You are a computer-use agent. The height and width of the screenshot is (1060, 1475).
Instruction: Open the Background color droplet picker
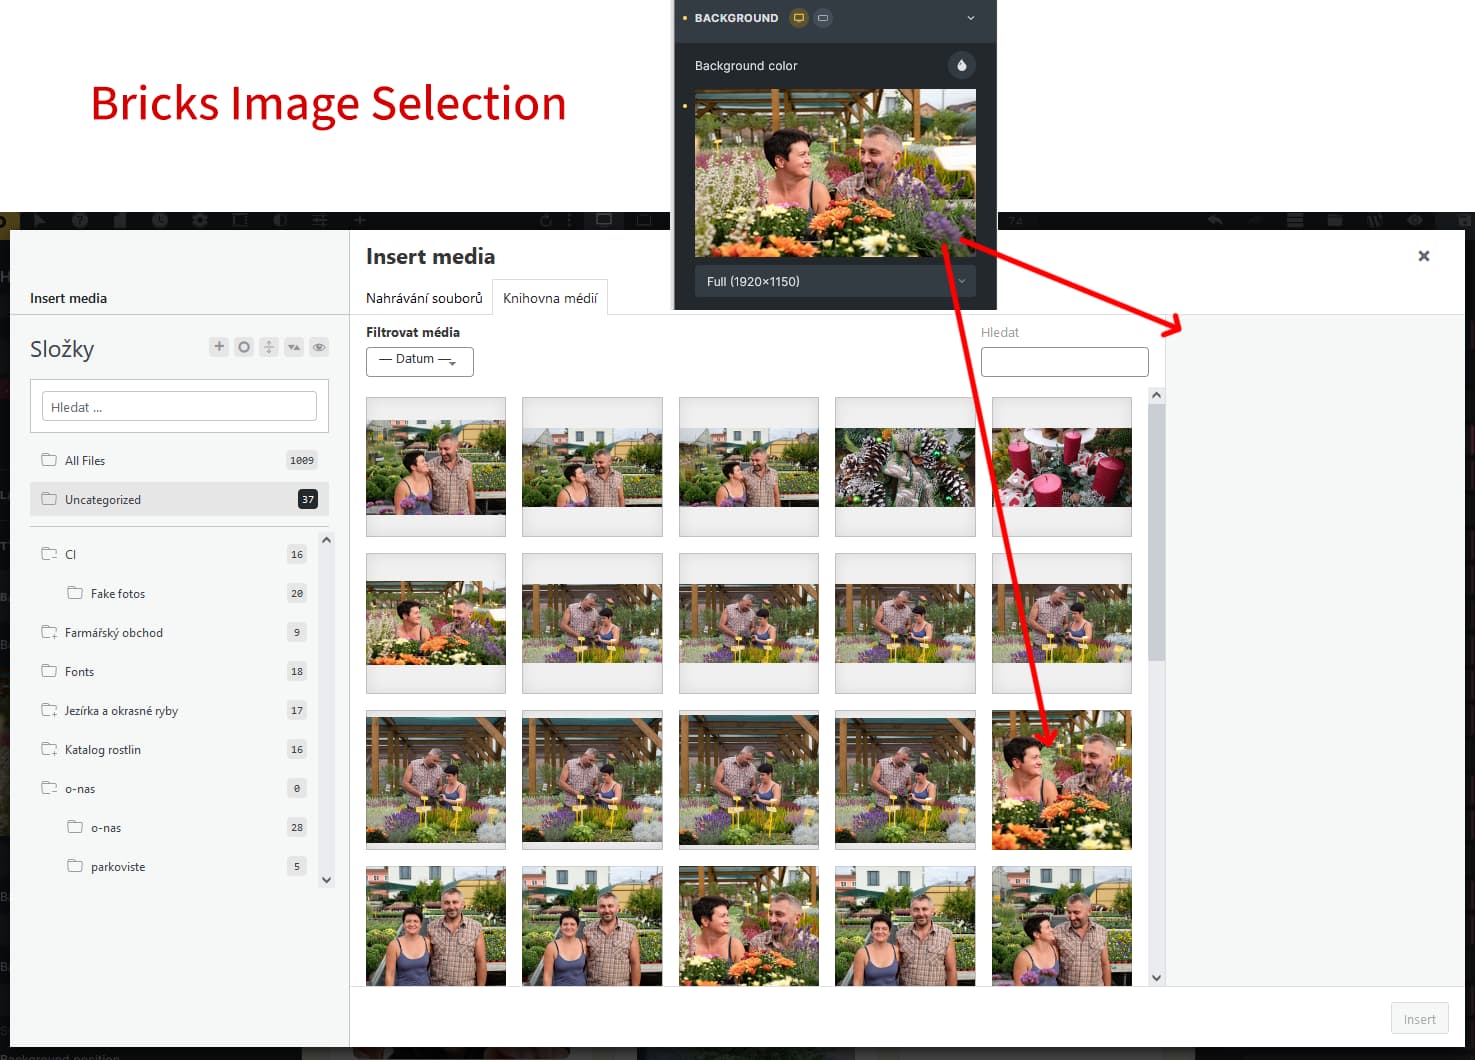coord(961,65)
